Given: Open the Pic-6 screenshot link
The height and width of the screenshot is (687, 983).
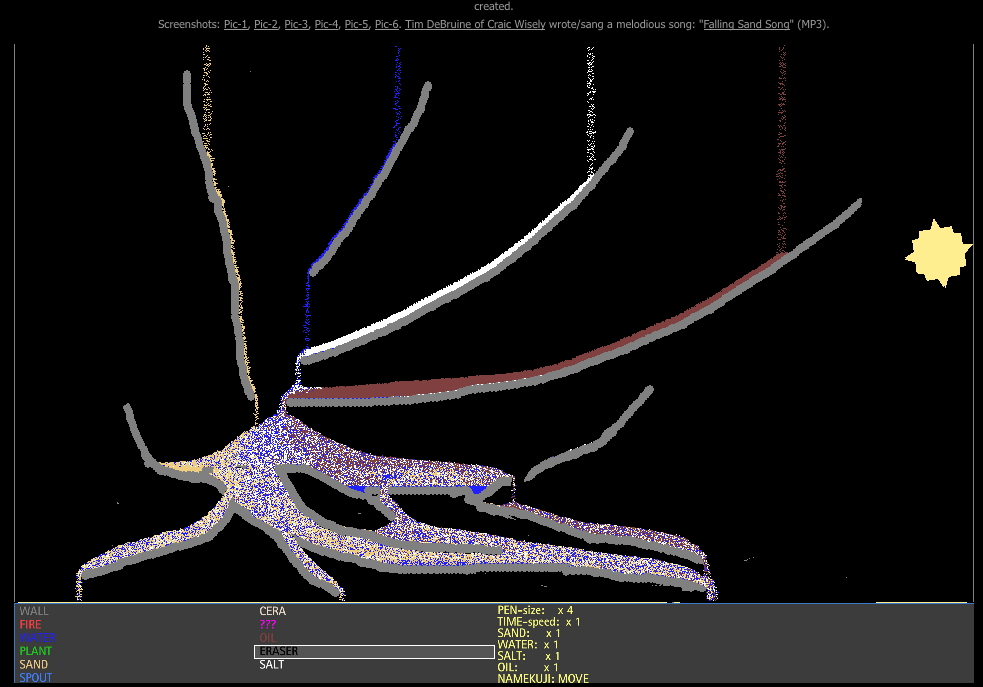Looking at the screenshot, I should pos(386,24).
